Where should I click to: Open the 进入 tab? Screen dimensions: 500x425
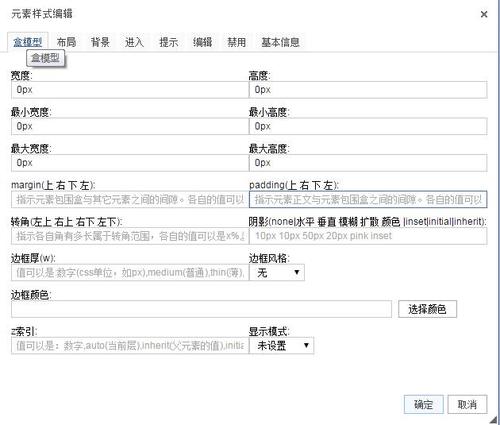pyautogui.click(x=134, y=42)
